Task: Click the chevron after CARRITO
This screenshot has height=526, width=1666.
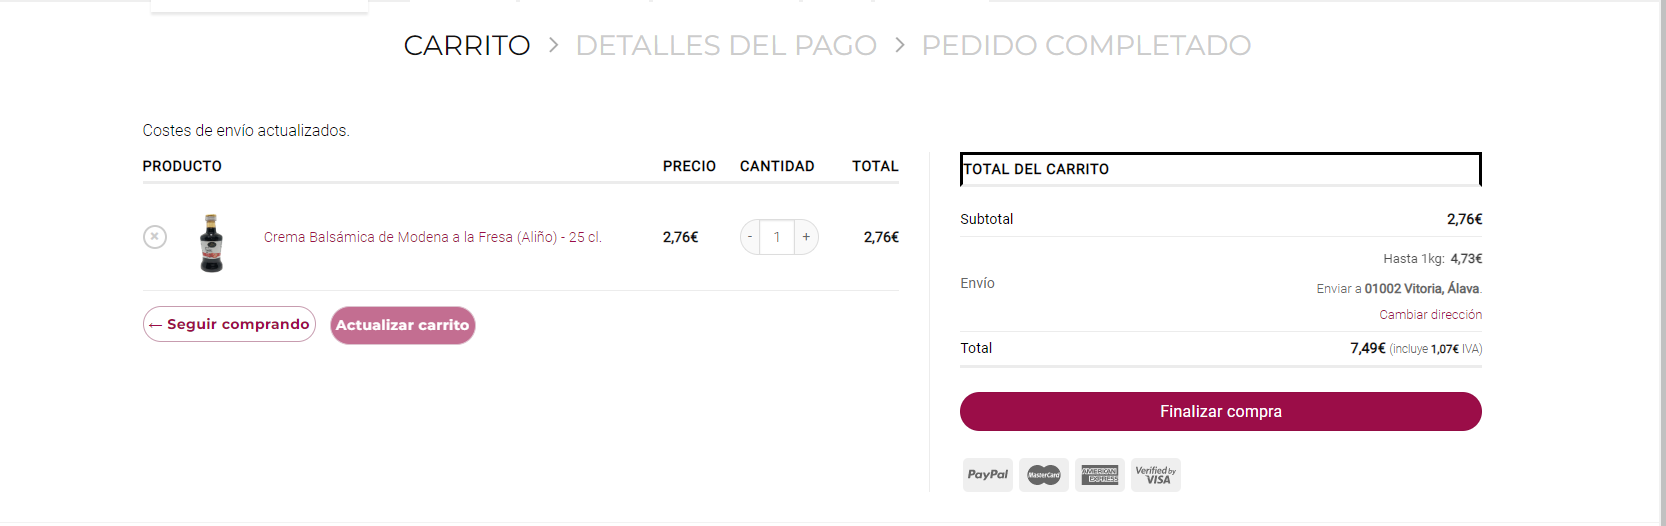Action: (x=553, y=45)
